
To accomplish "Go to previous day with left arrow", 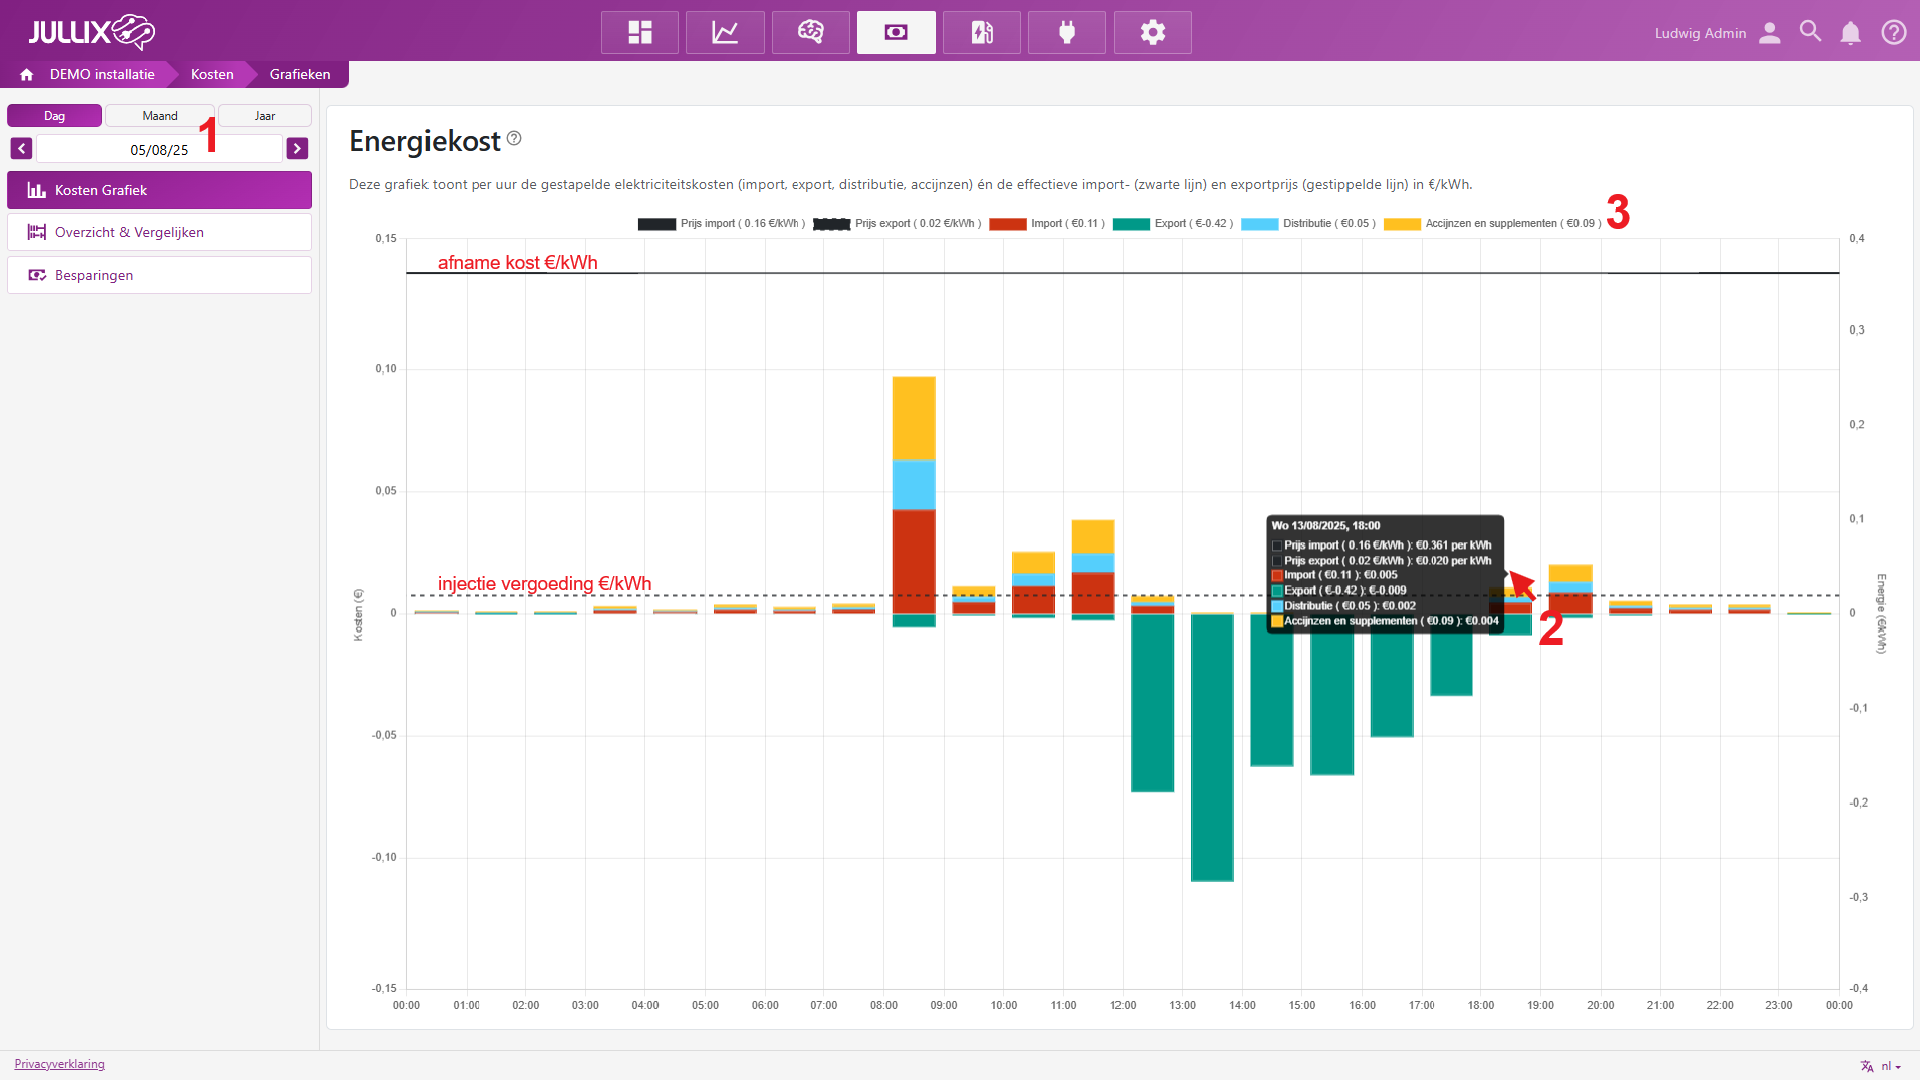I will tap(21, 149).
